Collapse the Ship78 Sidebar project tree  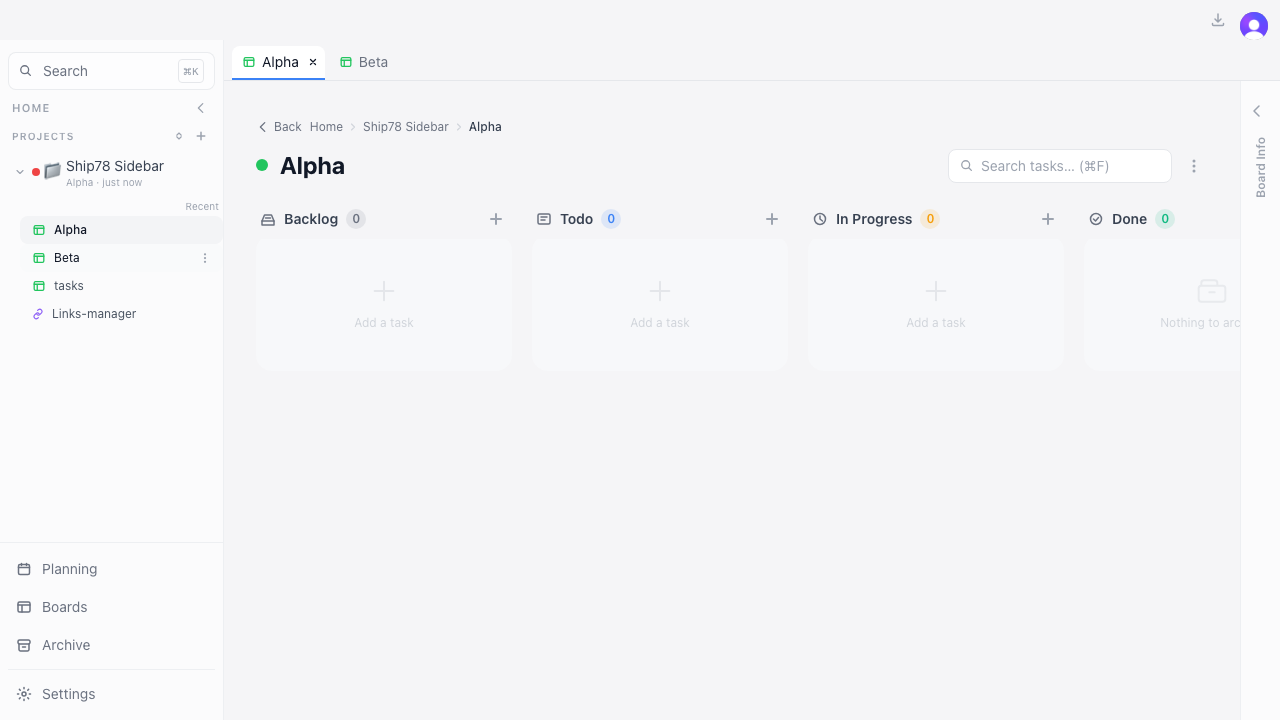(20, 172)
